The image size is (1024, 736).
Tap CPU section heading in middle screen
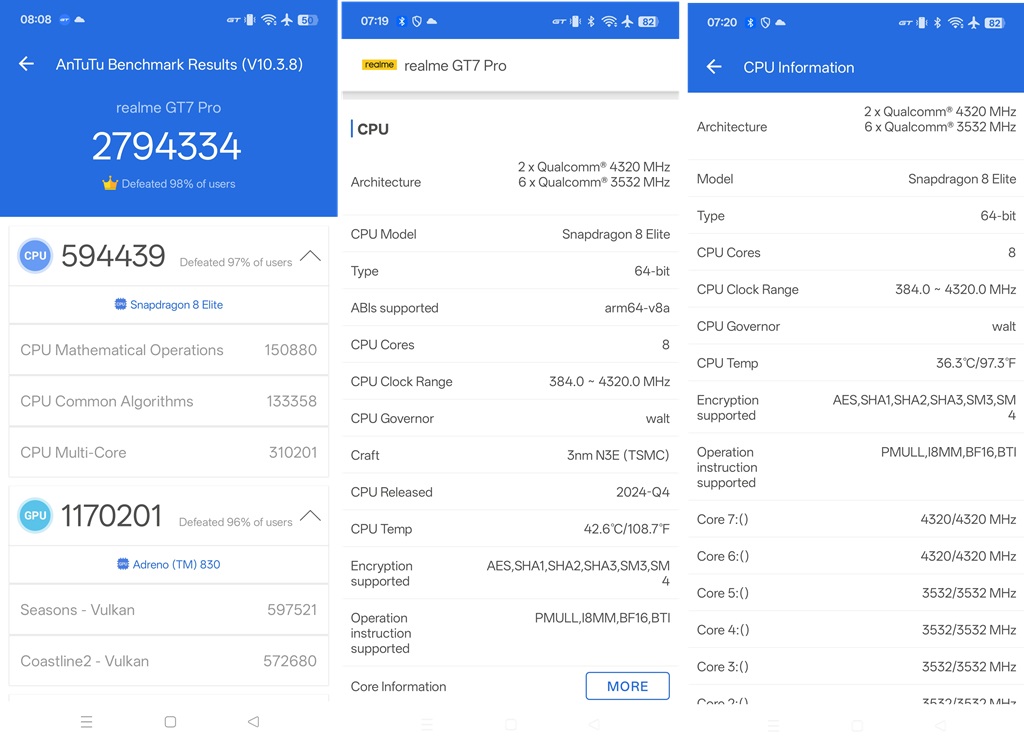pos(373,129)
